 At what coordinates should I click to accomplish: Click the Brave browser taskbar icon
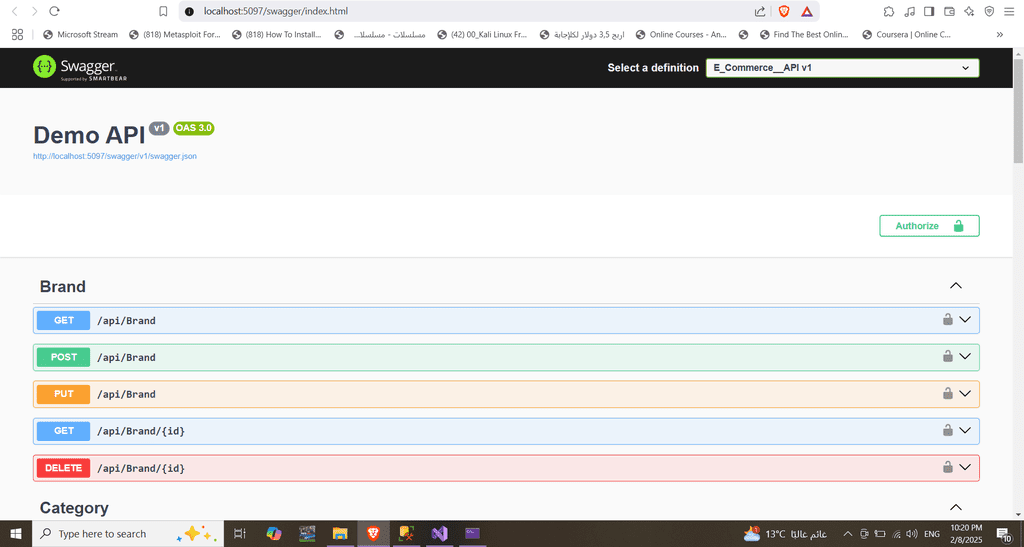tap(373, 534)
